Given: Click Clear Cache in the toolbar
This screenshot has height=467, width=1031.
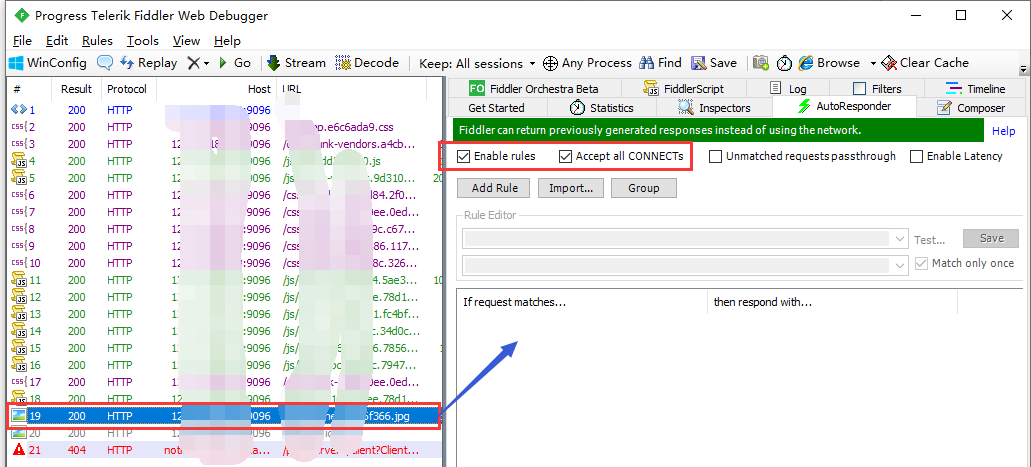Looking at the screenshot, I should 924,63.
